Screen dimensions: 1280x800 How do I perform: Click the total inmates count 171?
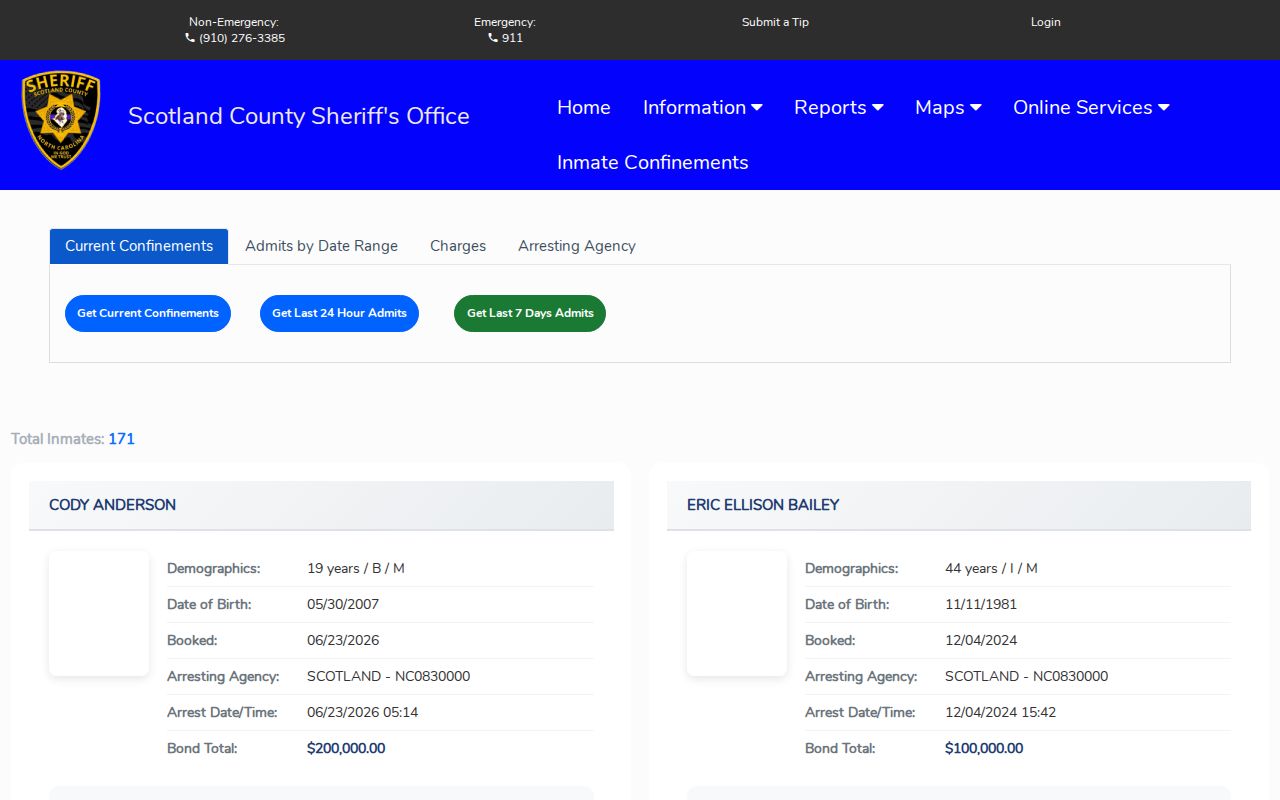tap(121, 439)
